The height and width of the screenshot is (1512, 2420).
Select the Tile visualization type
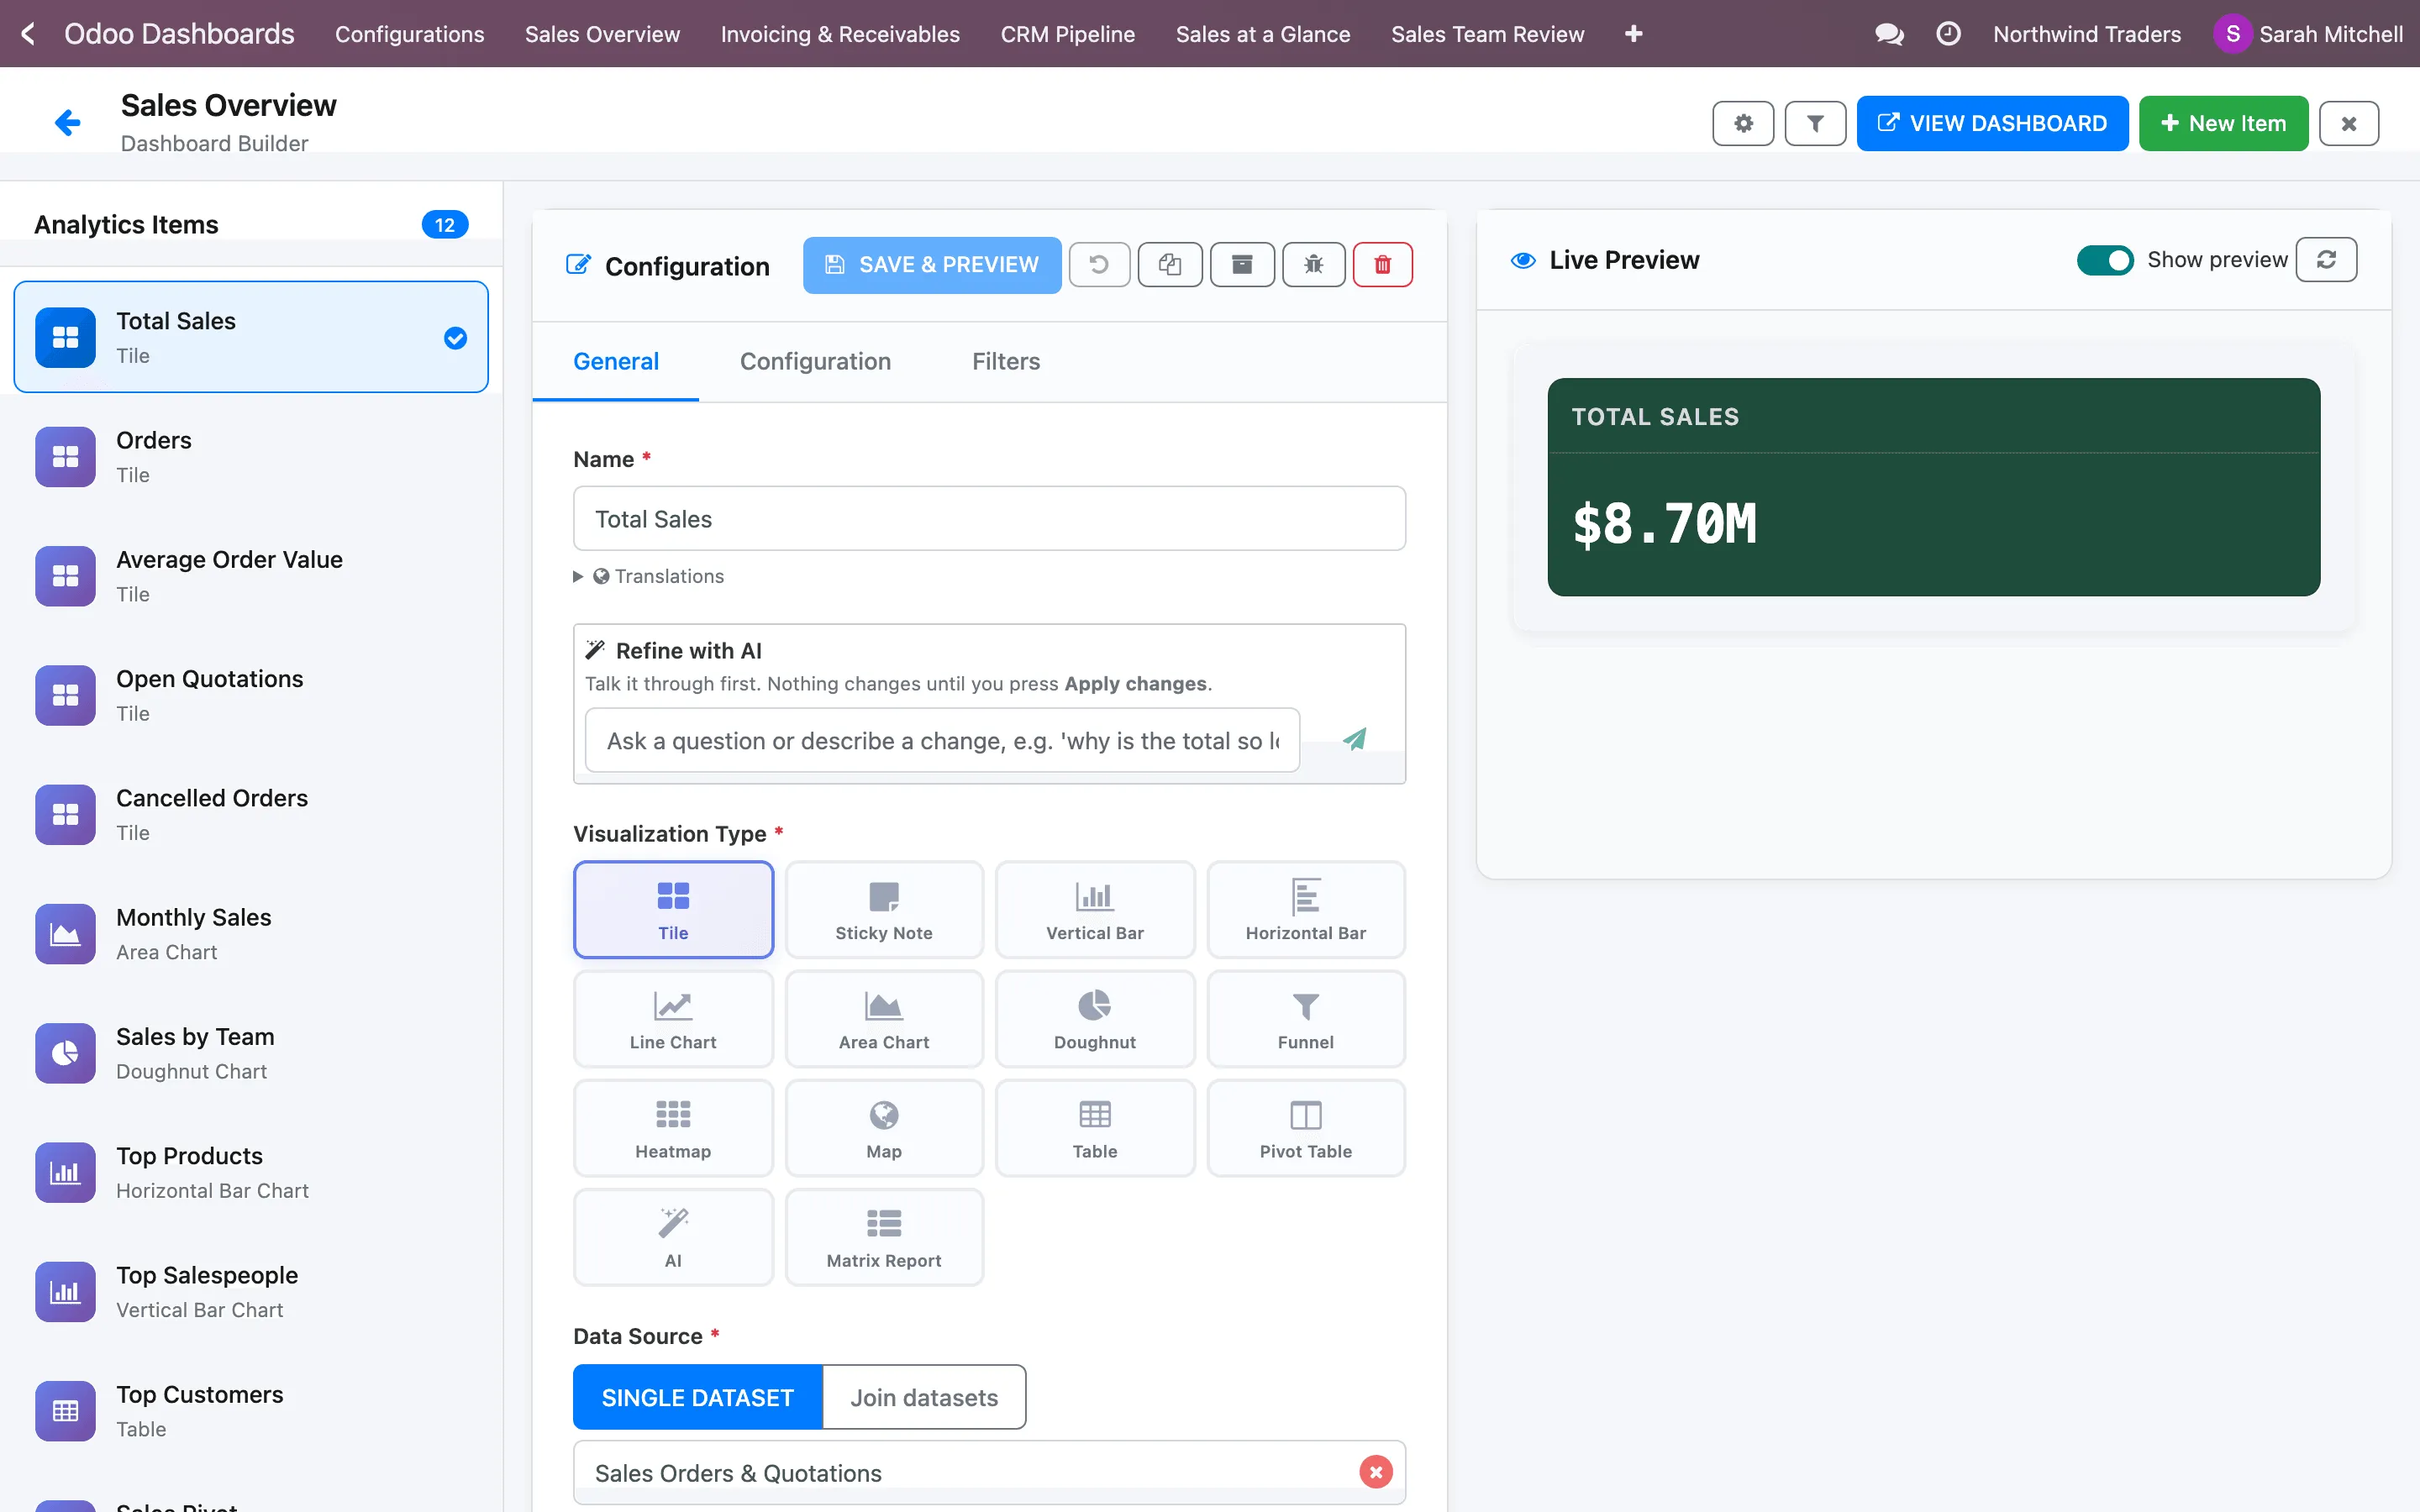673,910
